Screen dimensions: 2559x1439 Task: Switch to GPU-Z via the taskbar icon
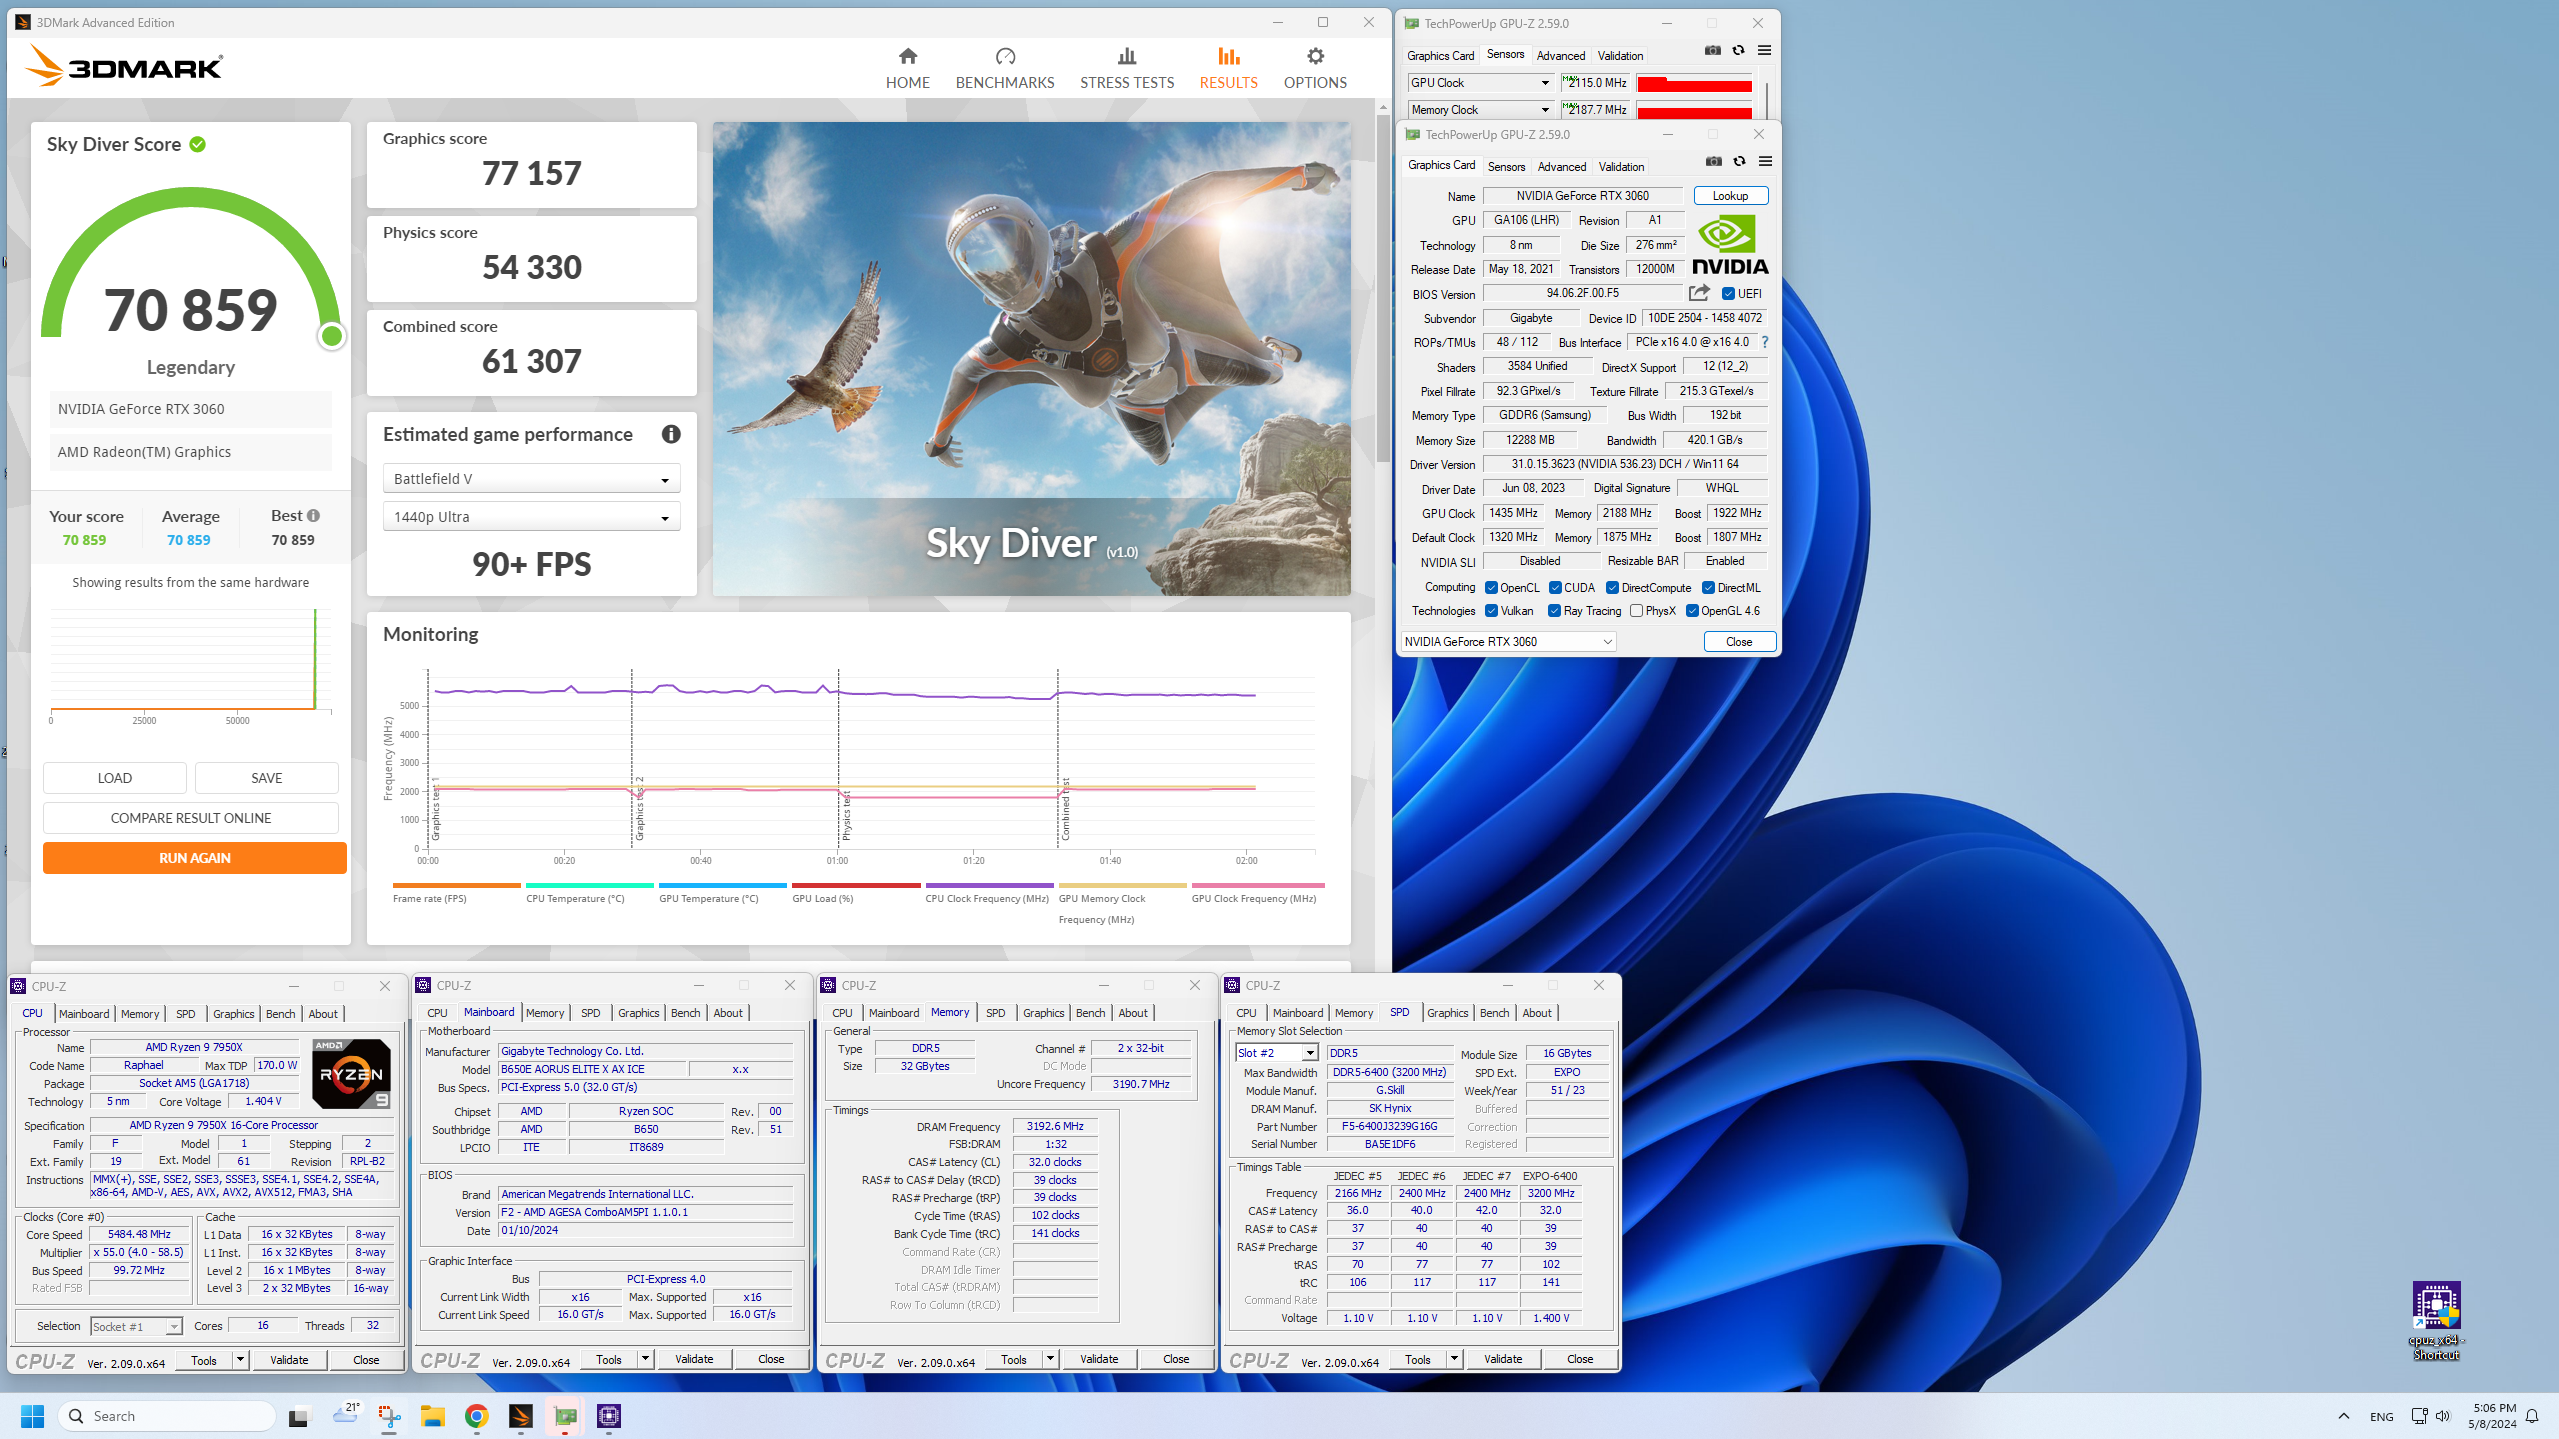click(565, 1416)
